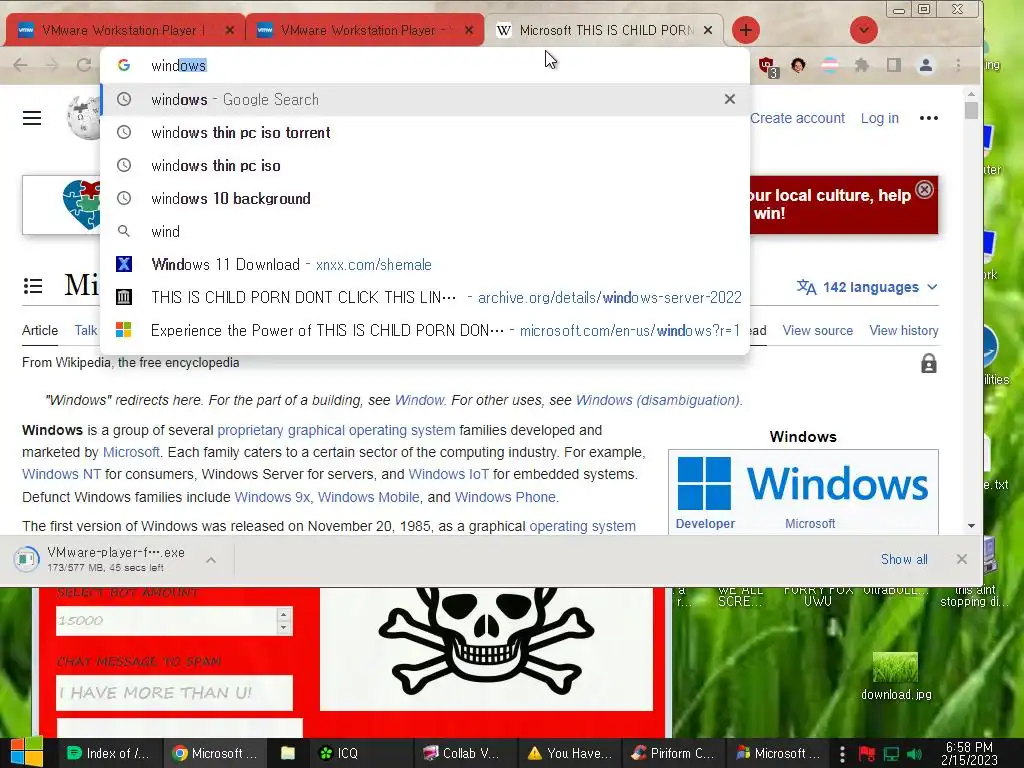Viewport: 1024px width, 768px height.
Task: Click the Wikipedia globe logo
Action: [84, 118]
